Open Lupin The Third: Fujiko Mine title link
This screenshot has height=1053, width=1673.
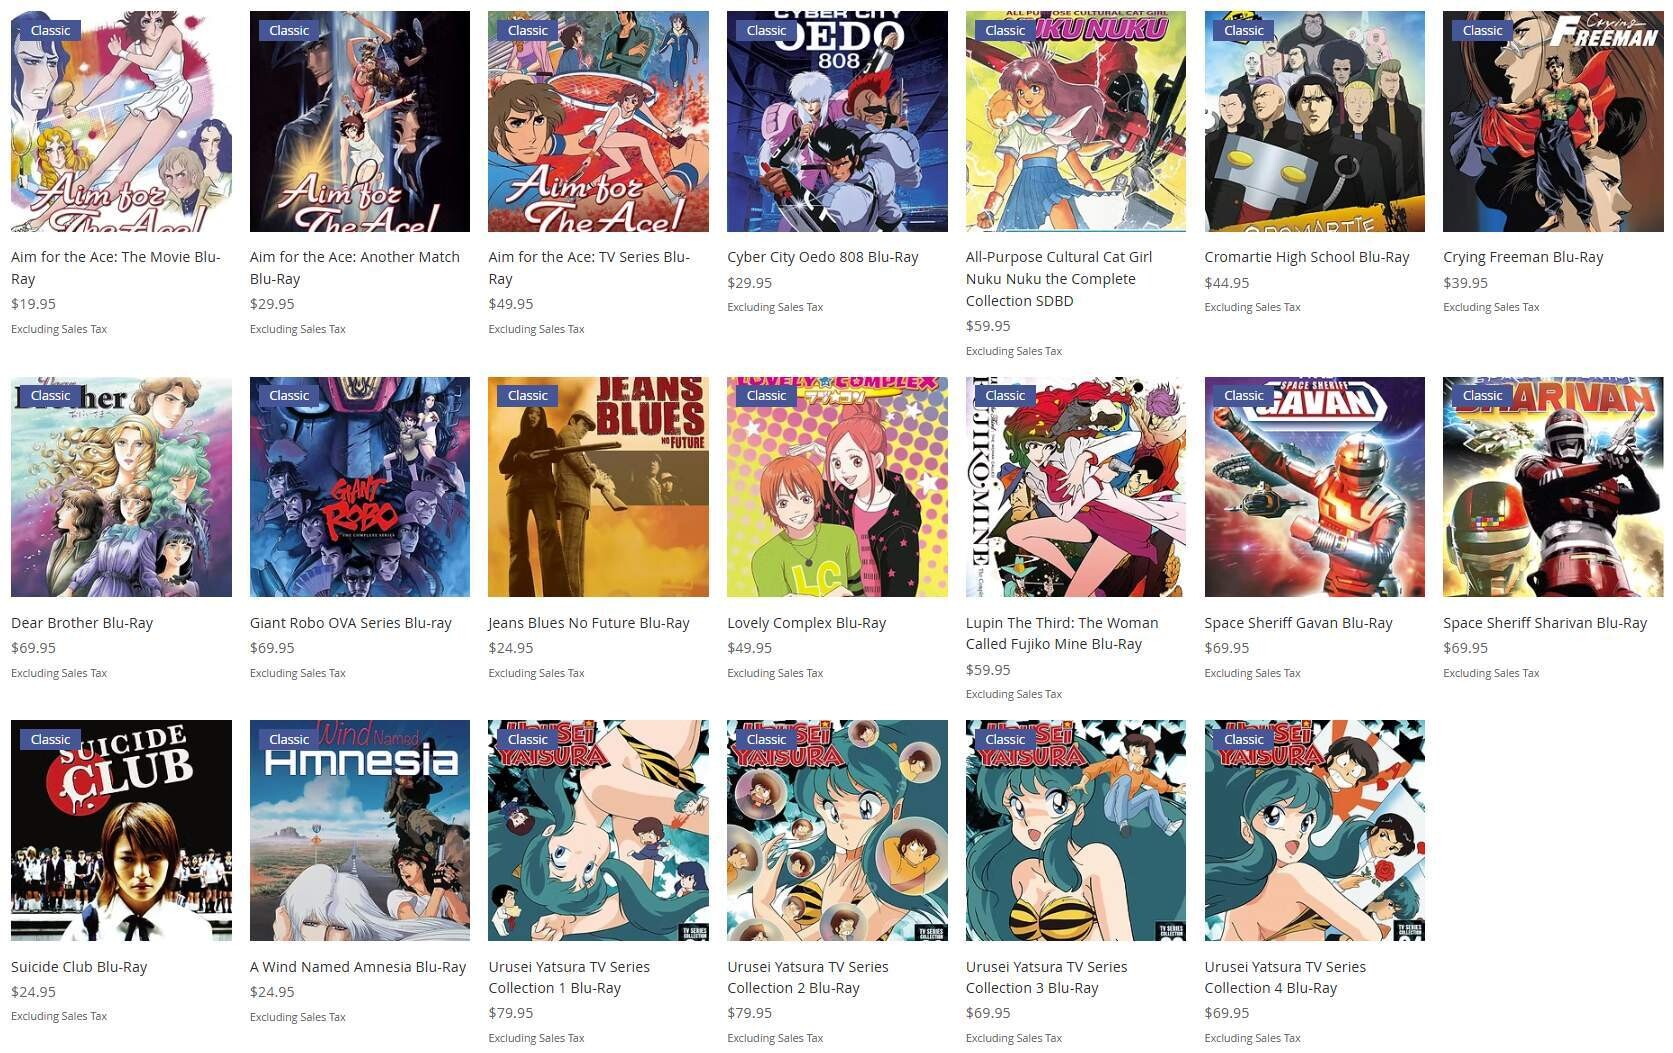[x=1062, y=633]
